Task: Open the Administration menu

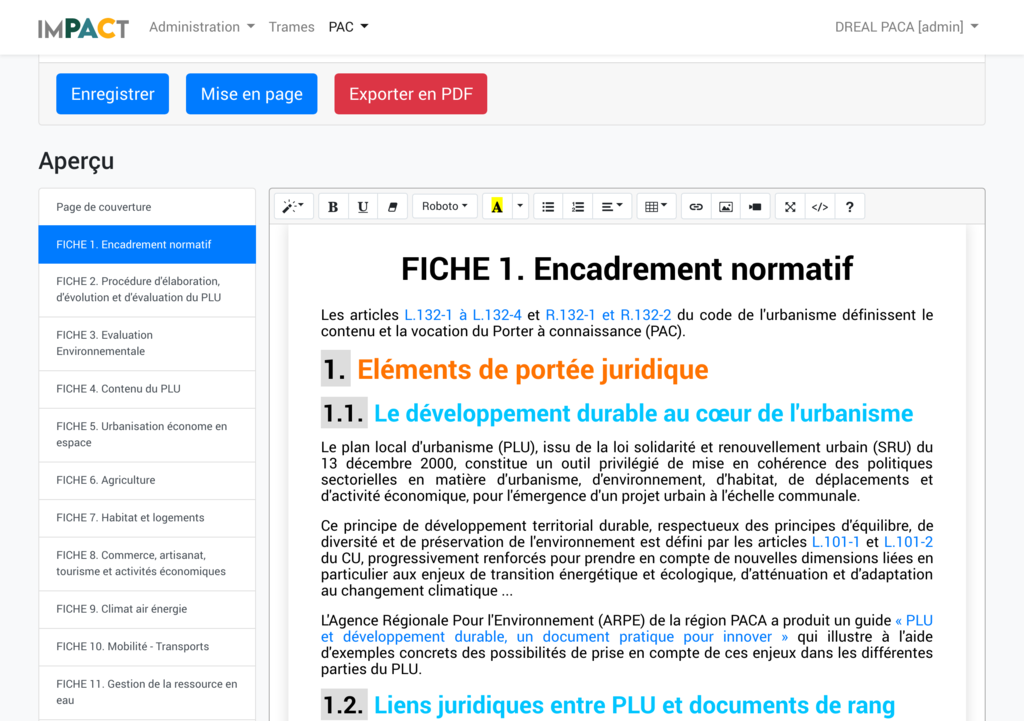Action: pyautogui.click(x=202, y=27)
